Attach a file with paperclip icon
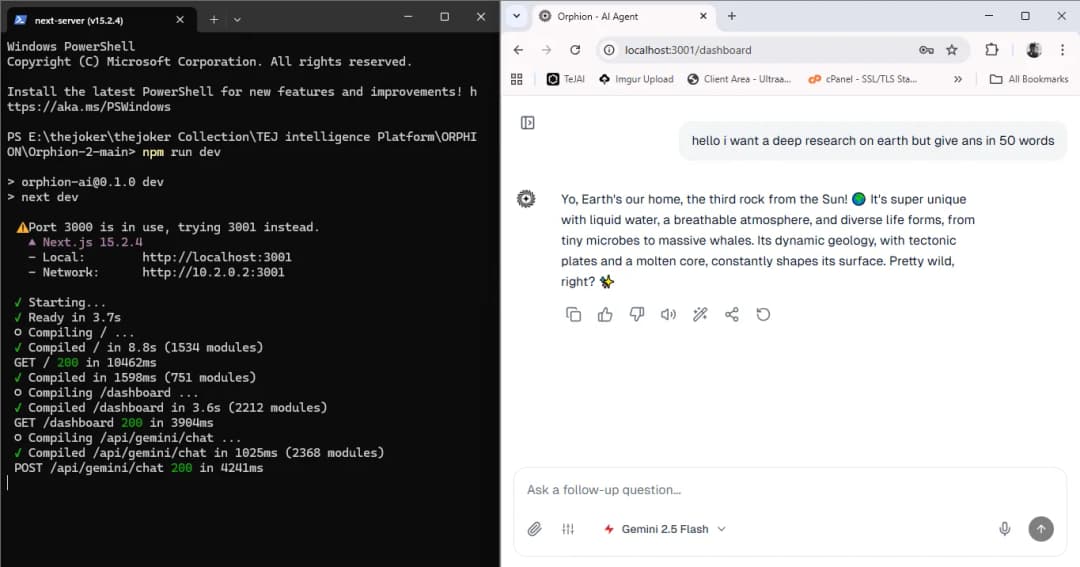This screenshot has width=1080, height=567. pos(535,529)
